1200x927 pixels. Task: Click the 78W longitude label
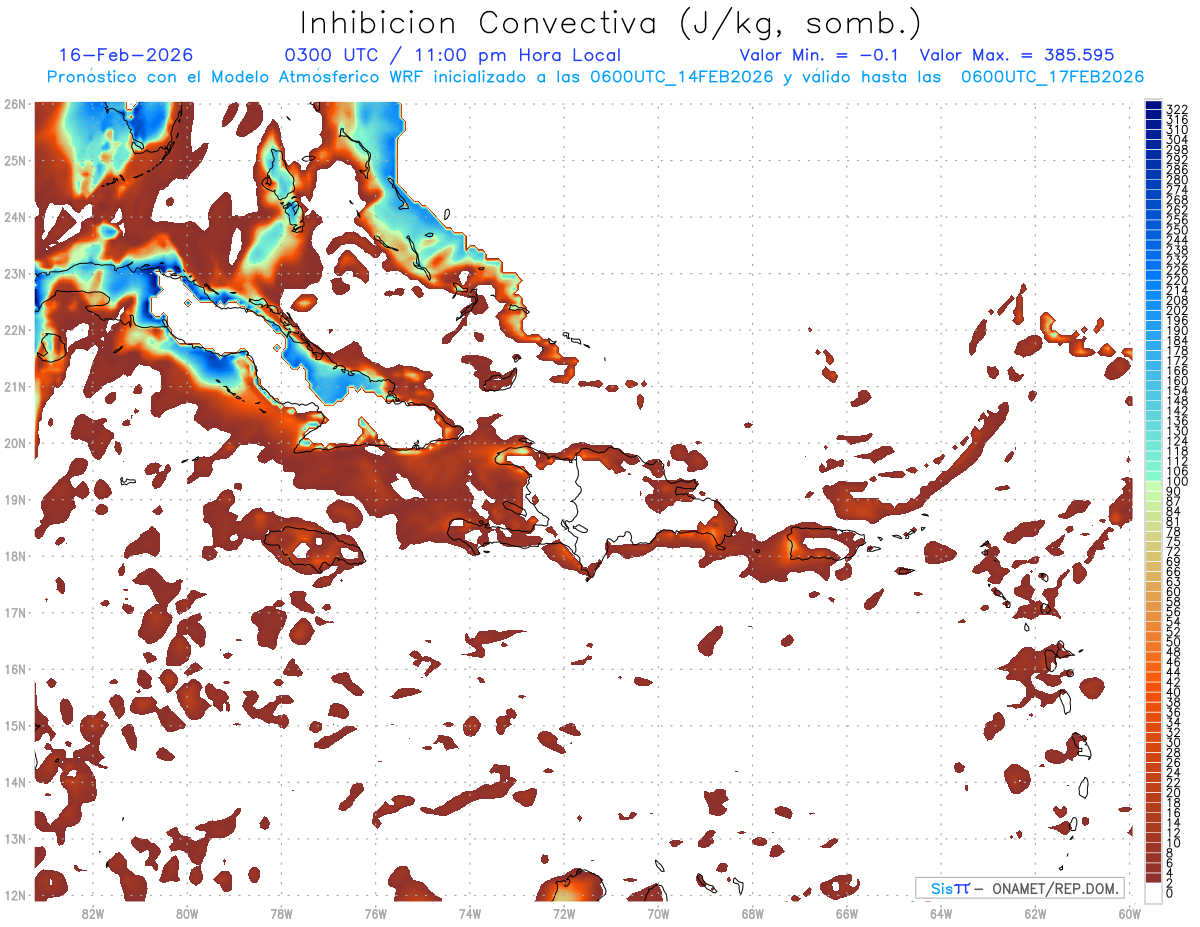point(281,913)
